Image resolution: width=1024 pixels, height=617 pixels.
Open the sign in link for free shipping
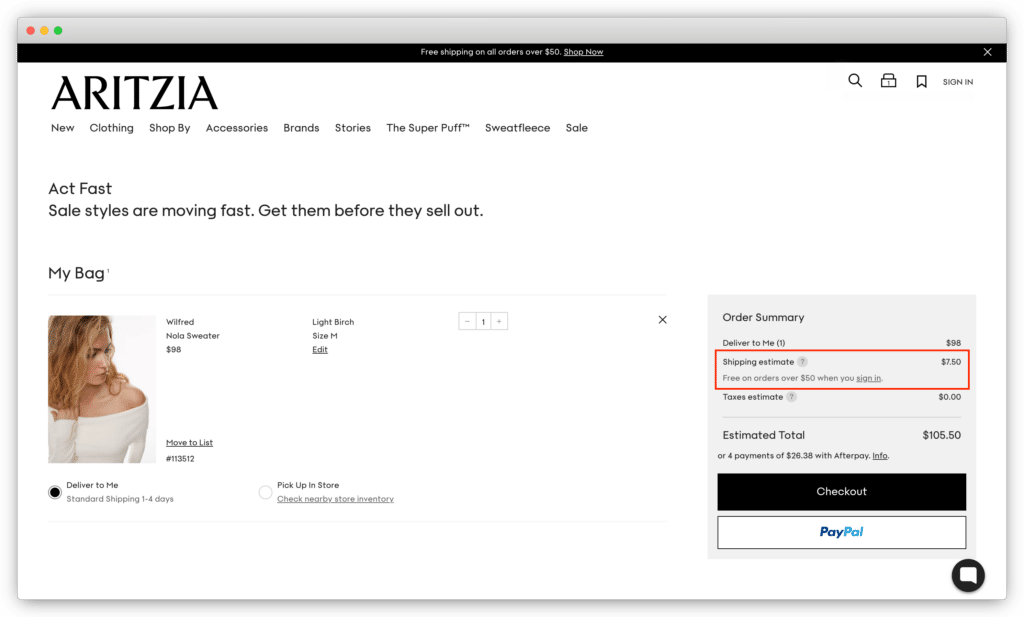[x=868, y=378]
